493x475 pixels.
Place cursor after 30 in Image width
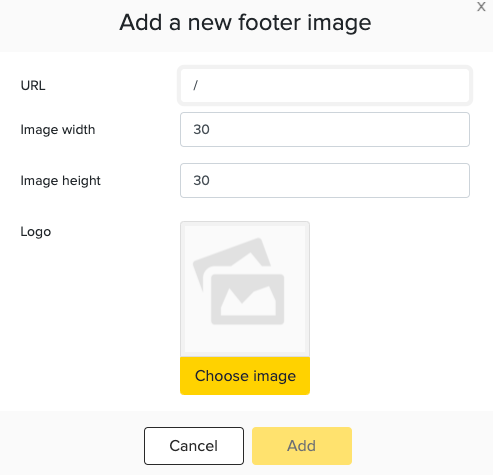click(210, 129)
